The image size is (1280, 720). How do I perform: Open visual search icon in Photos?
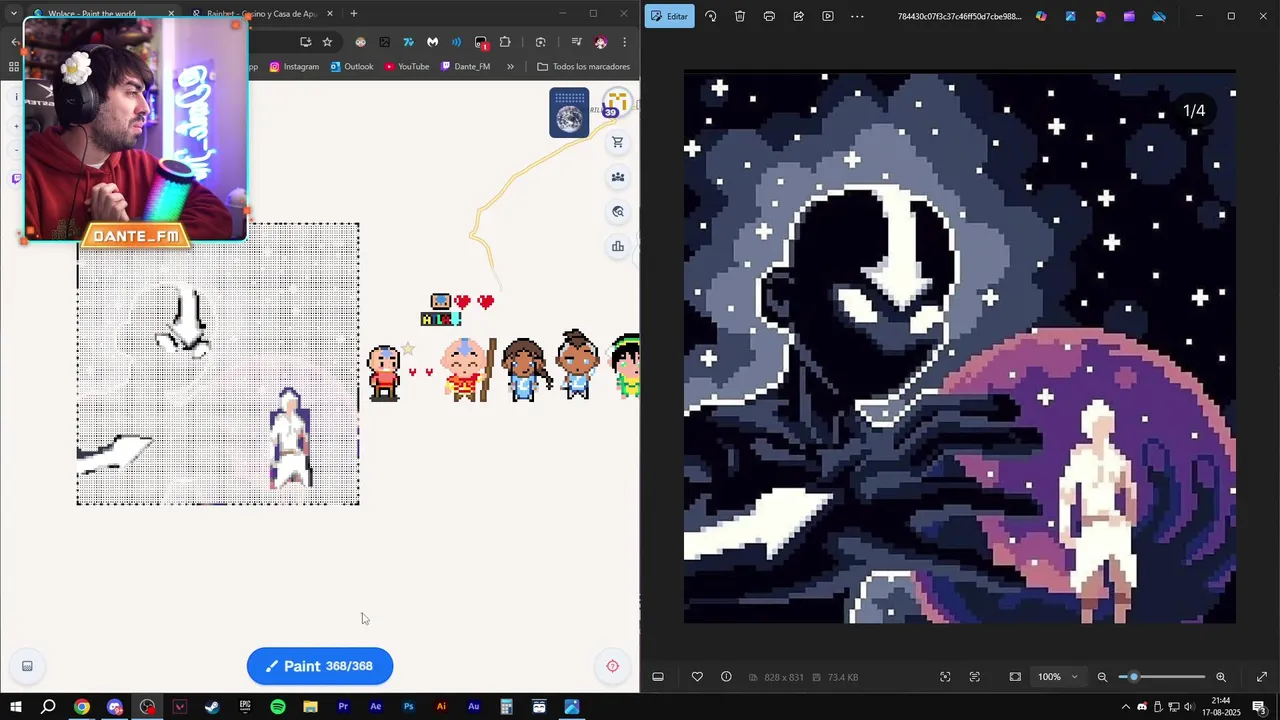(945, 677)
